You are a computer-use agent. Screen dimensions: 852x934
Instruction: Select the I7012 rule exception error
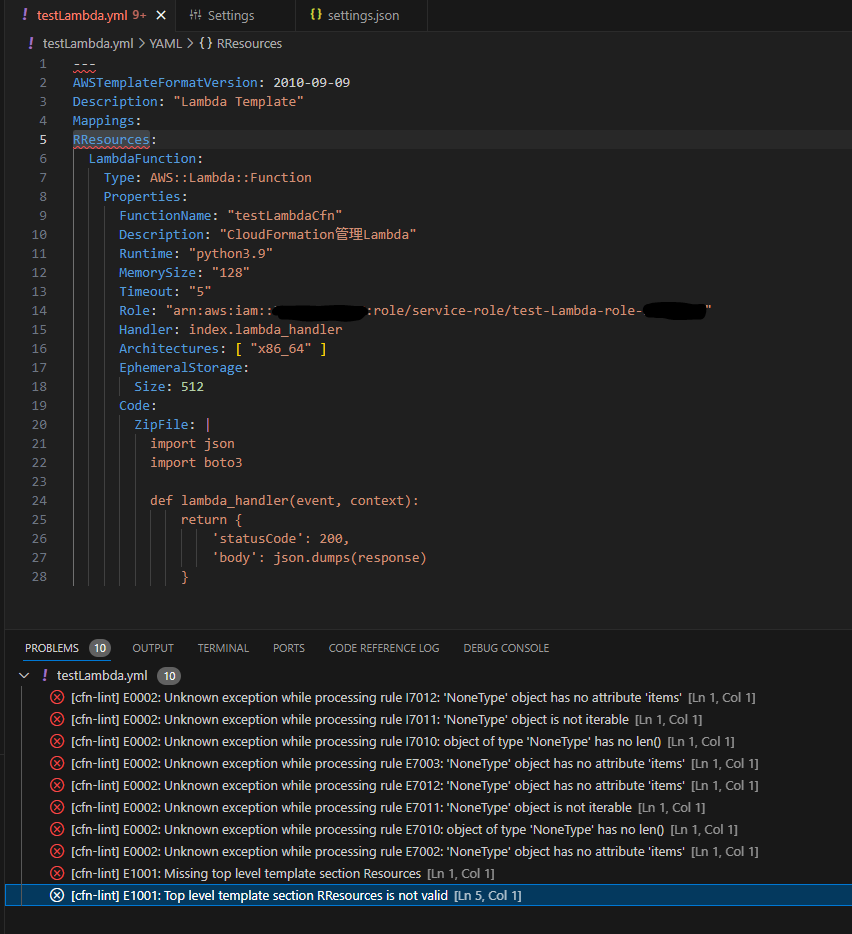[428, 698]
